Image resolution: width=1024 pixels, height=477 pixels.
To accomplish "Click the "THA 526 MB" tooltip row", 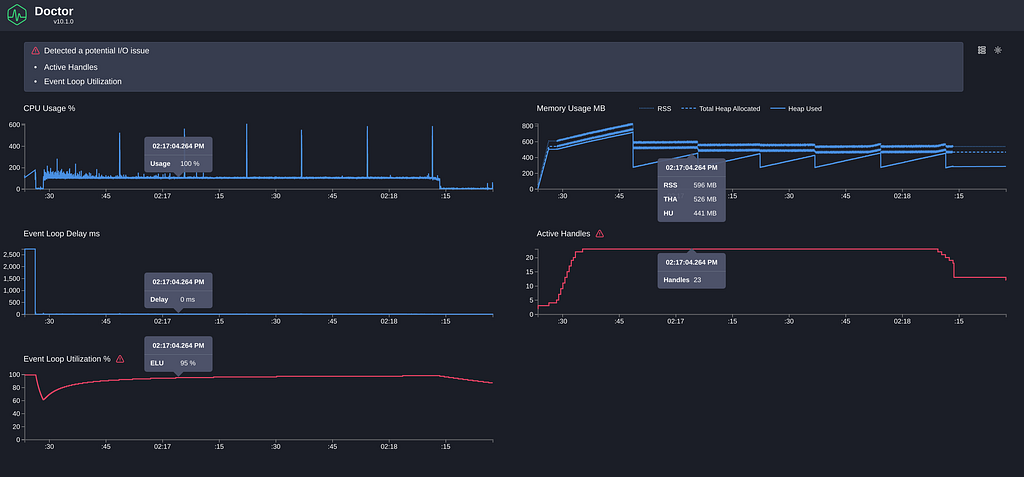I will click(x=691, y=199).
